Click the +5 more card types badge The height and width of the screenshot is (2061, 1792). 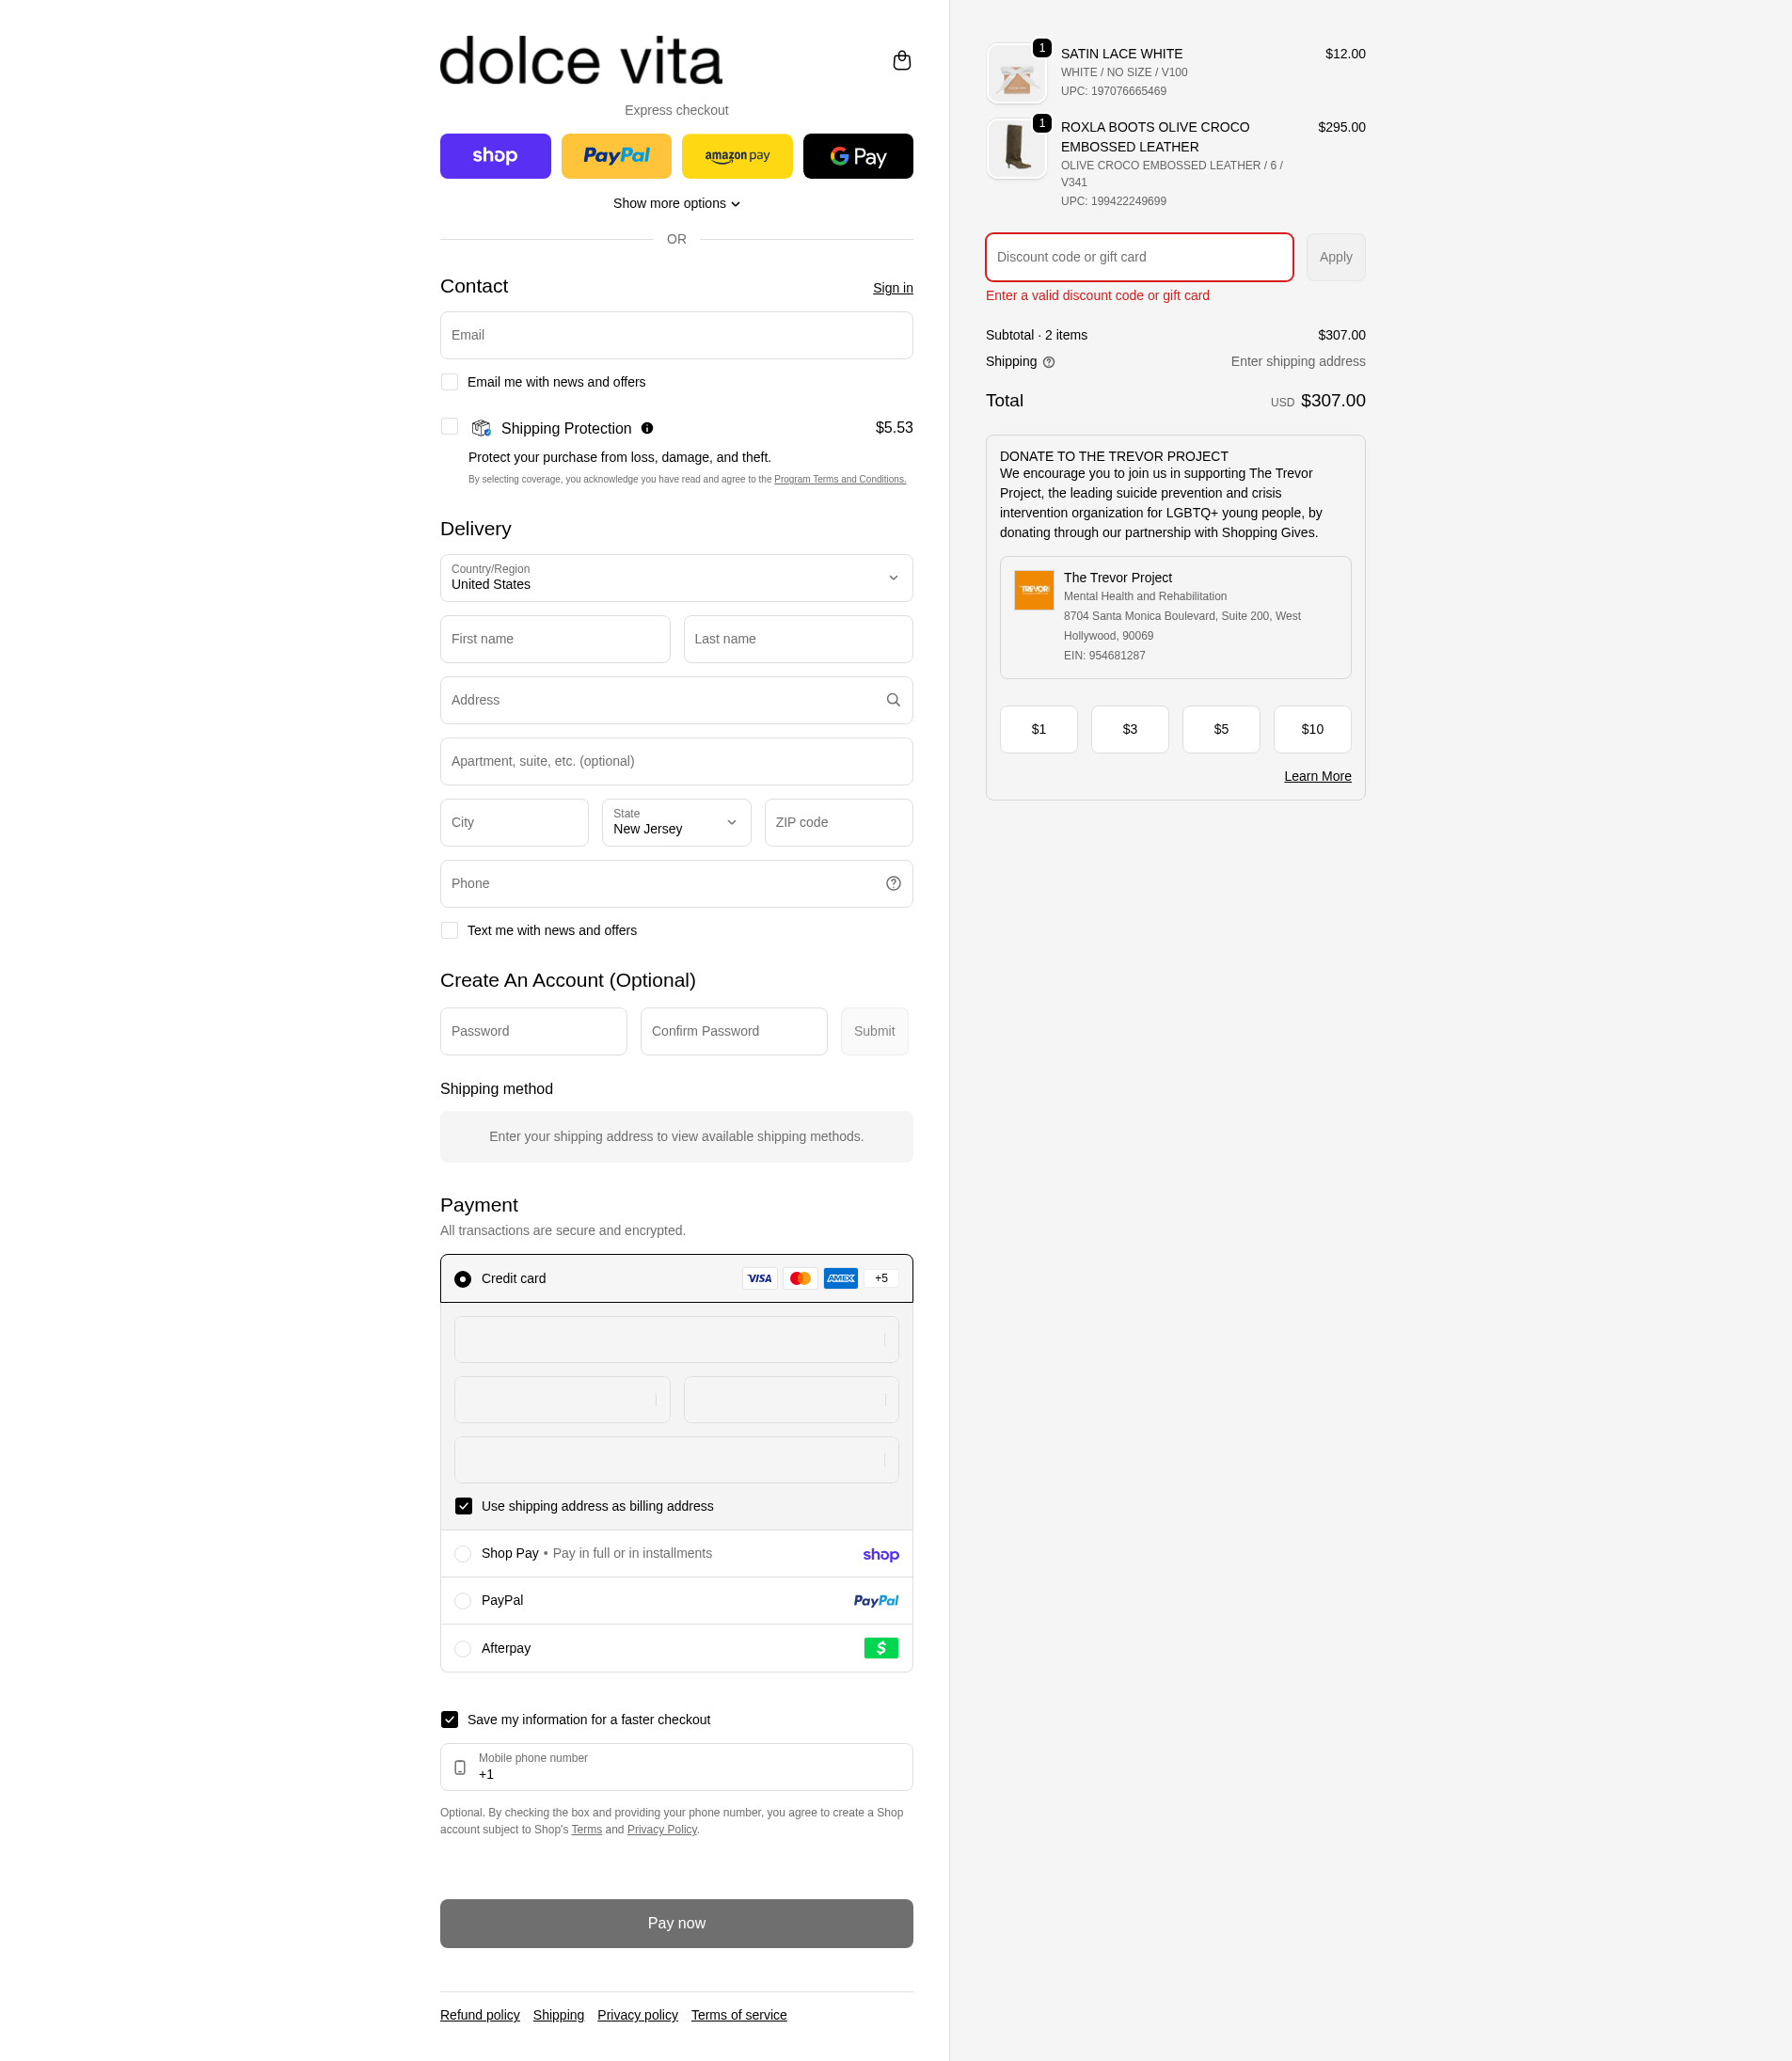(x=881, y=1278)
